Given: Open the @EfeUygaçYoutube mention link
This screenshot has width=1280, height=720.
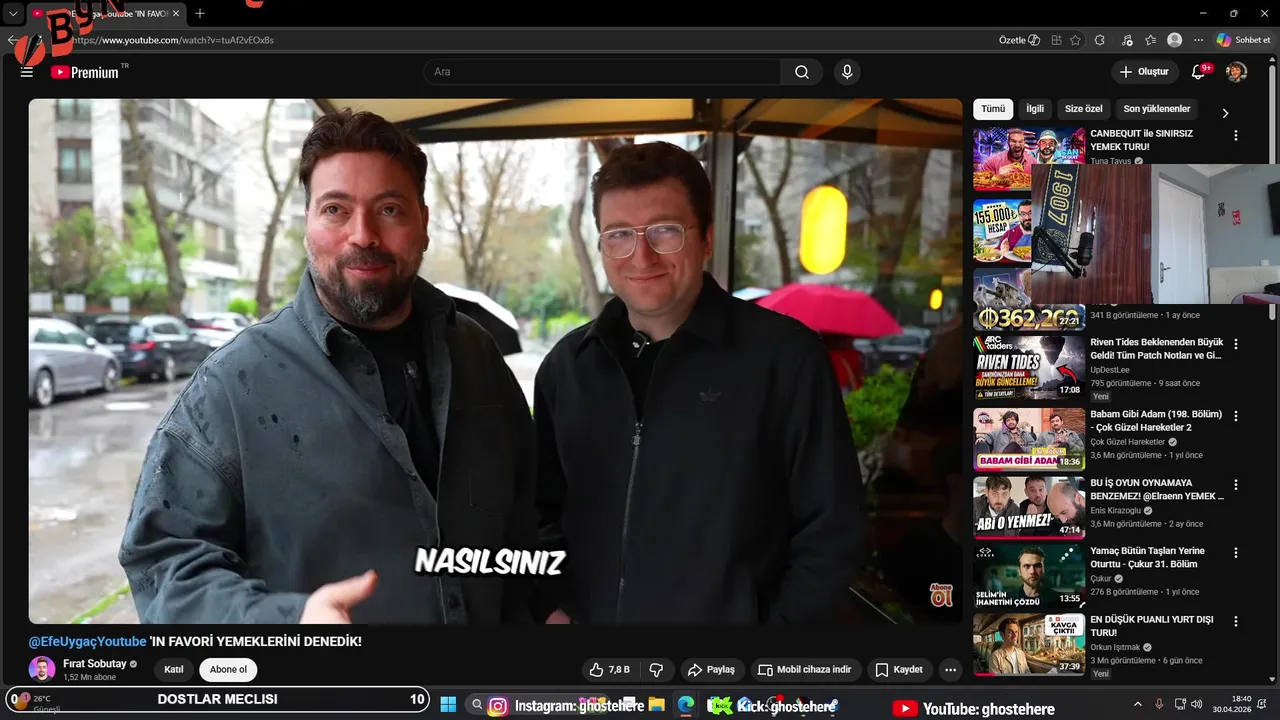Looking at the screenshot, I should pyautogui.click(x=87, y=641).
